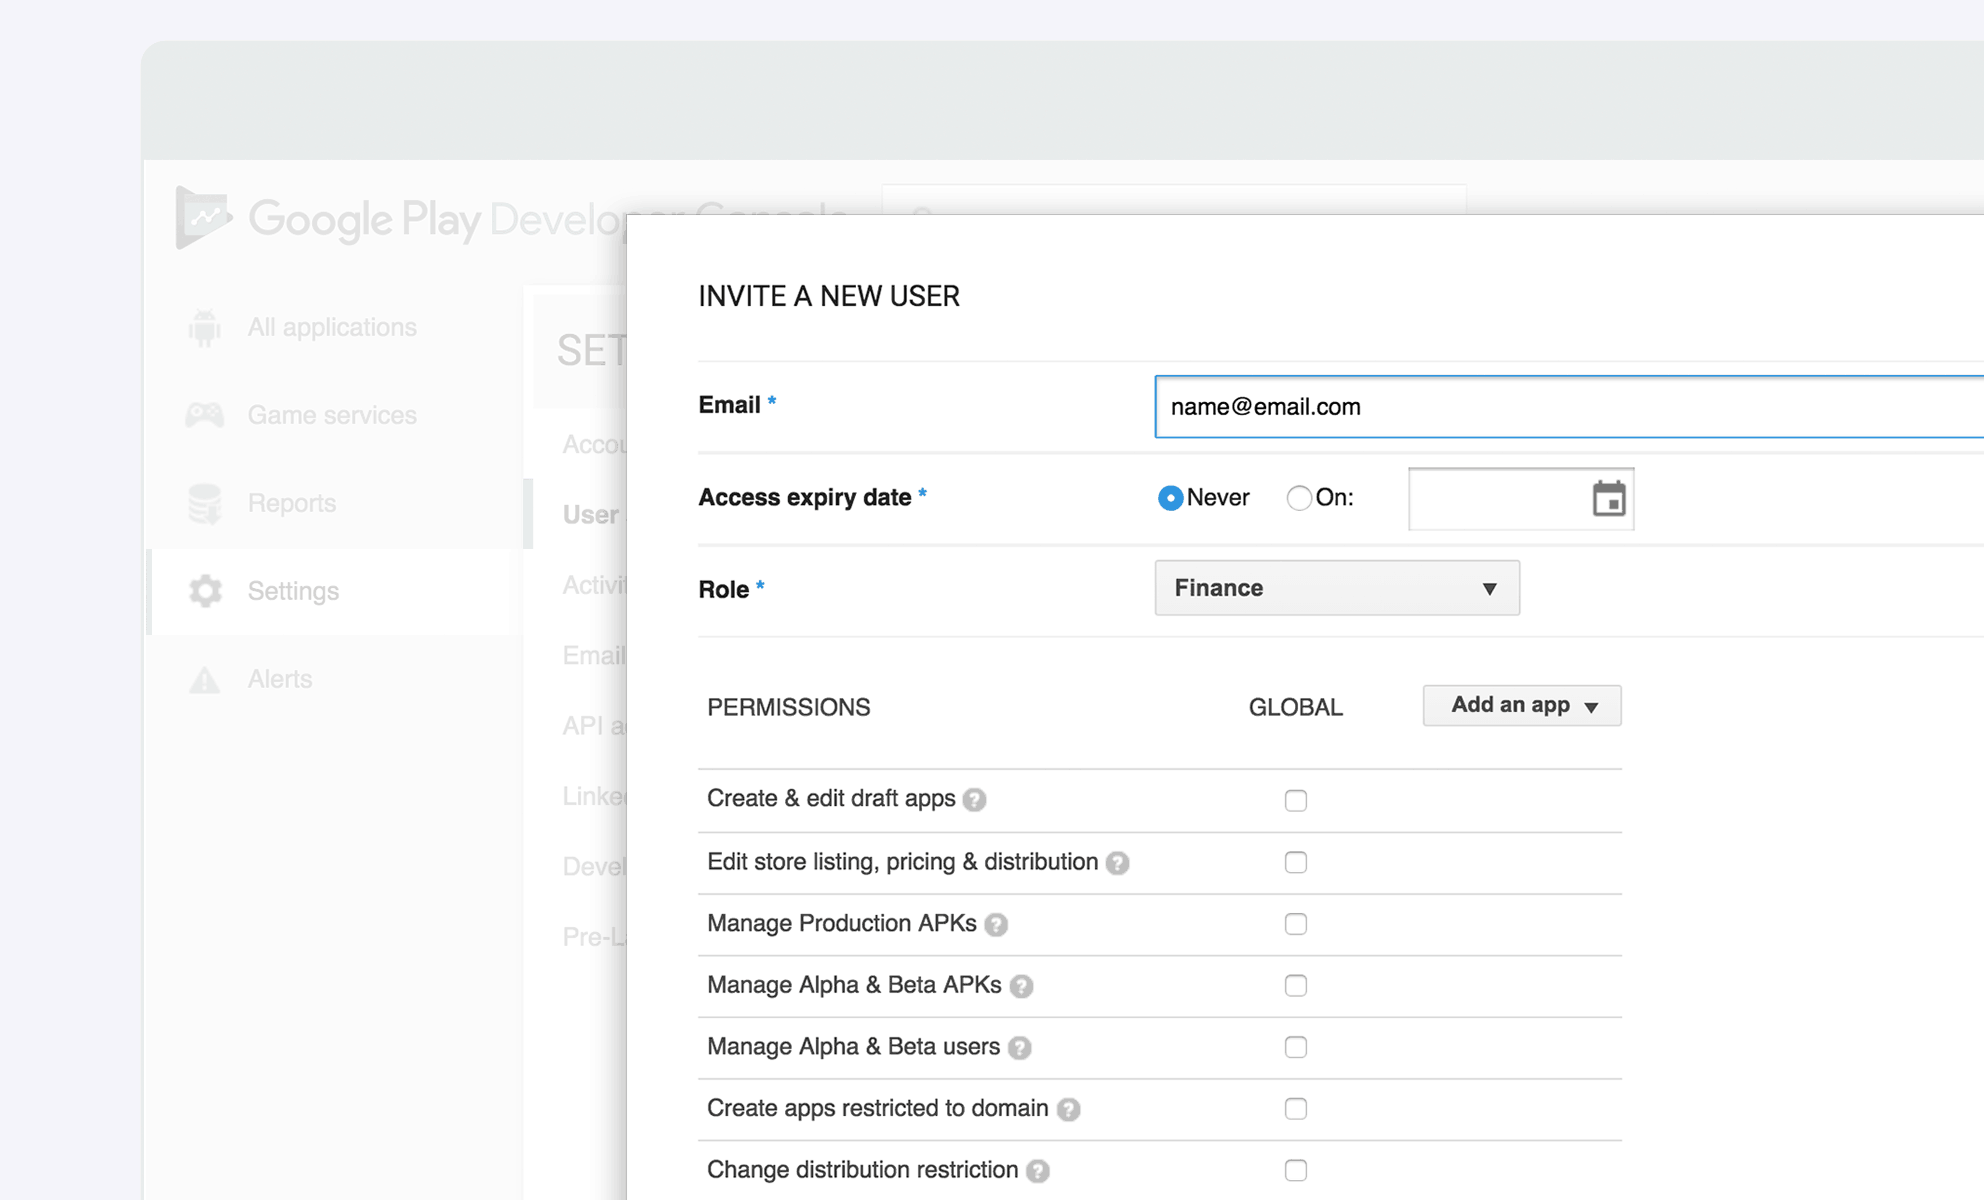The width and height of the screenshot is (1984, 1200).
Task: Open Settings in the left sidebar
Action: (x=292, y=591)
